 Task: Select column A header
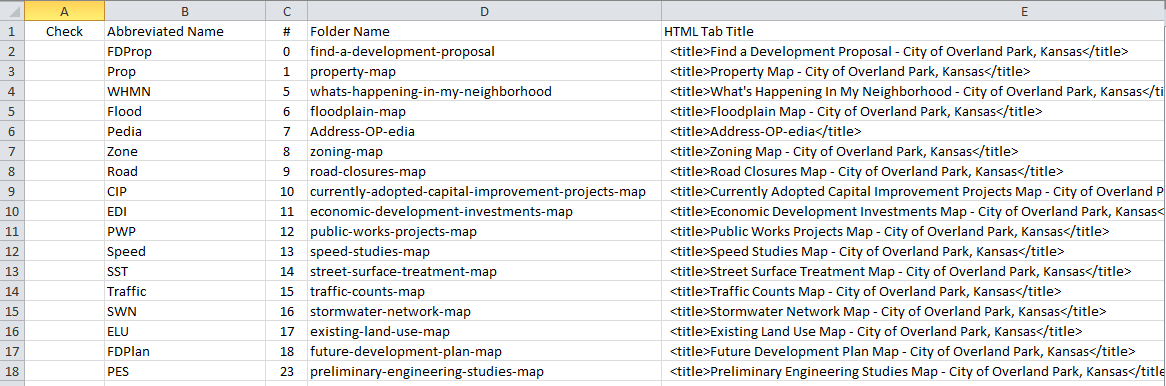tap(64, 11)
